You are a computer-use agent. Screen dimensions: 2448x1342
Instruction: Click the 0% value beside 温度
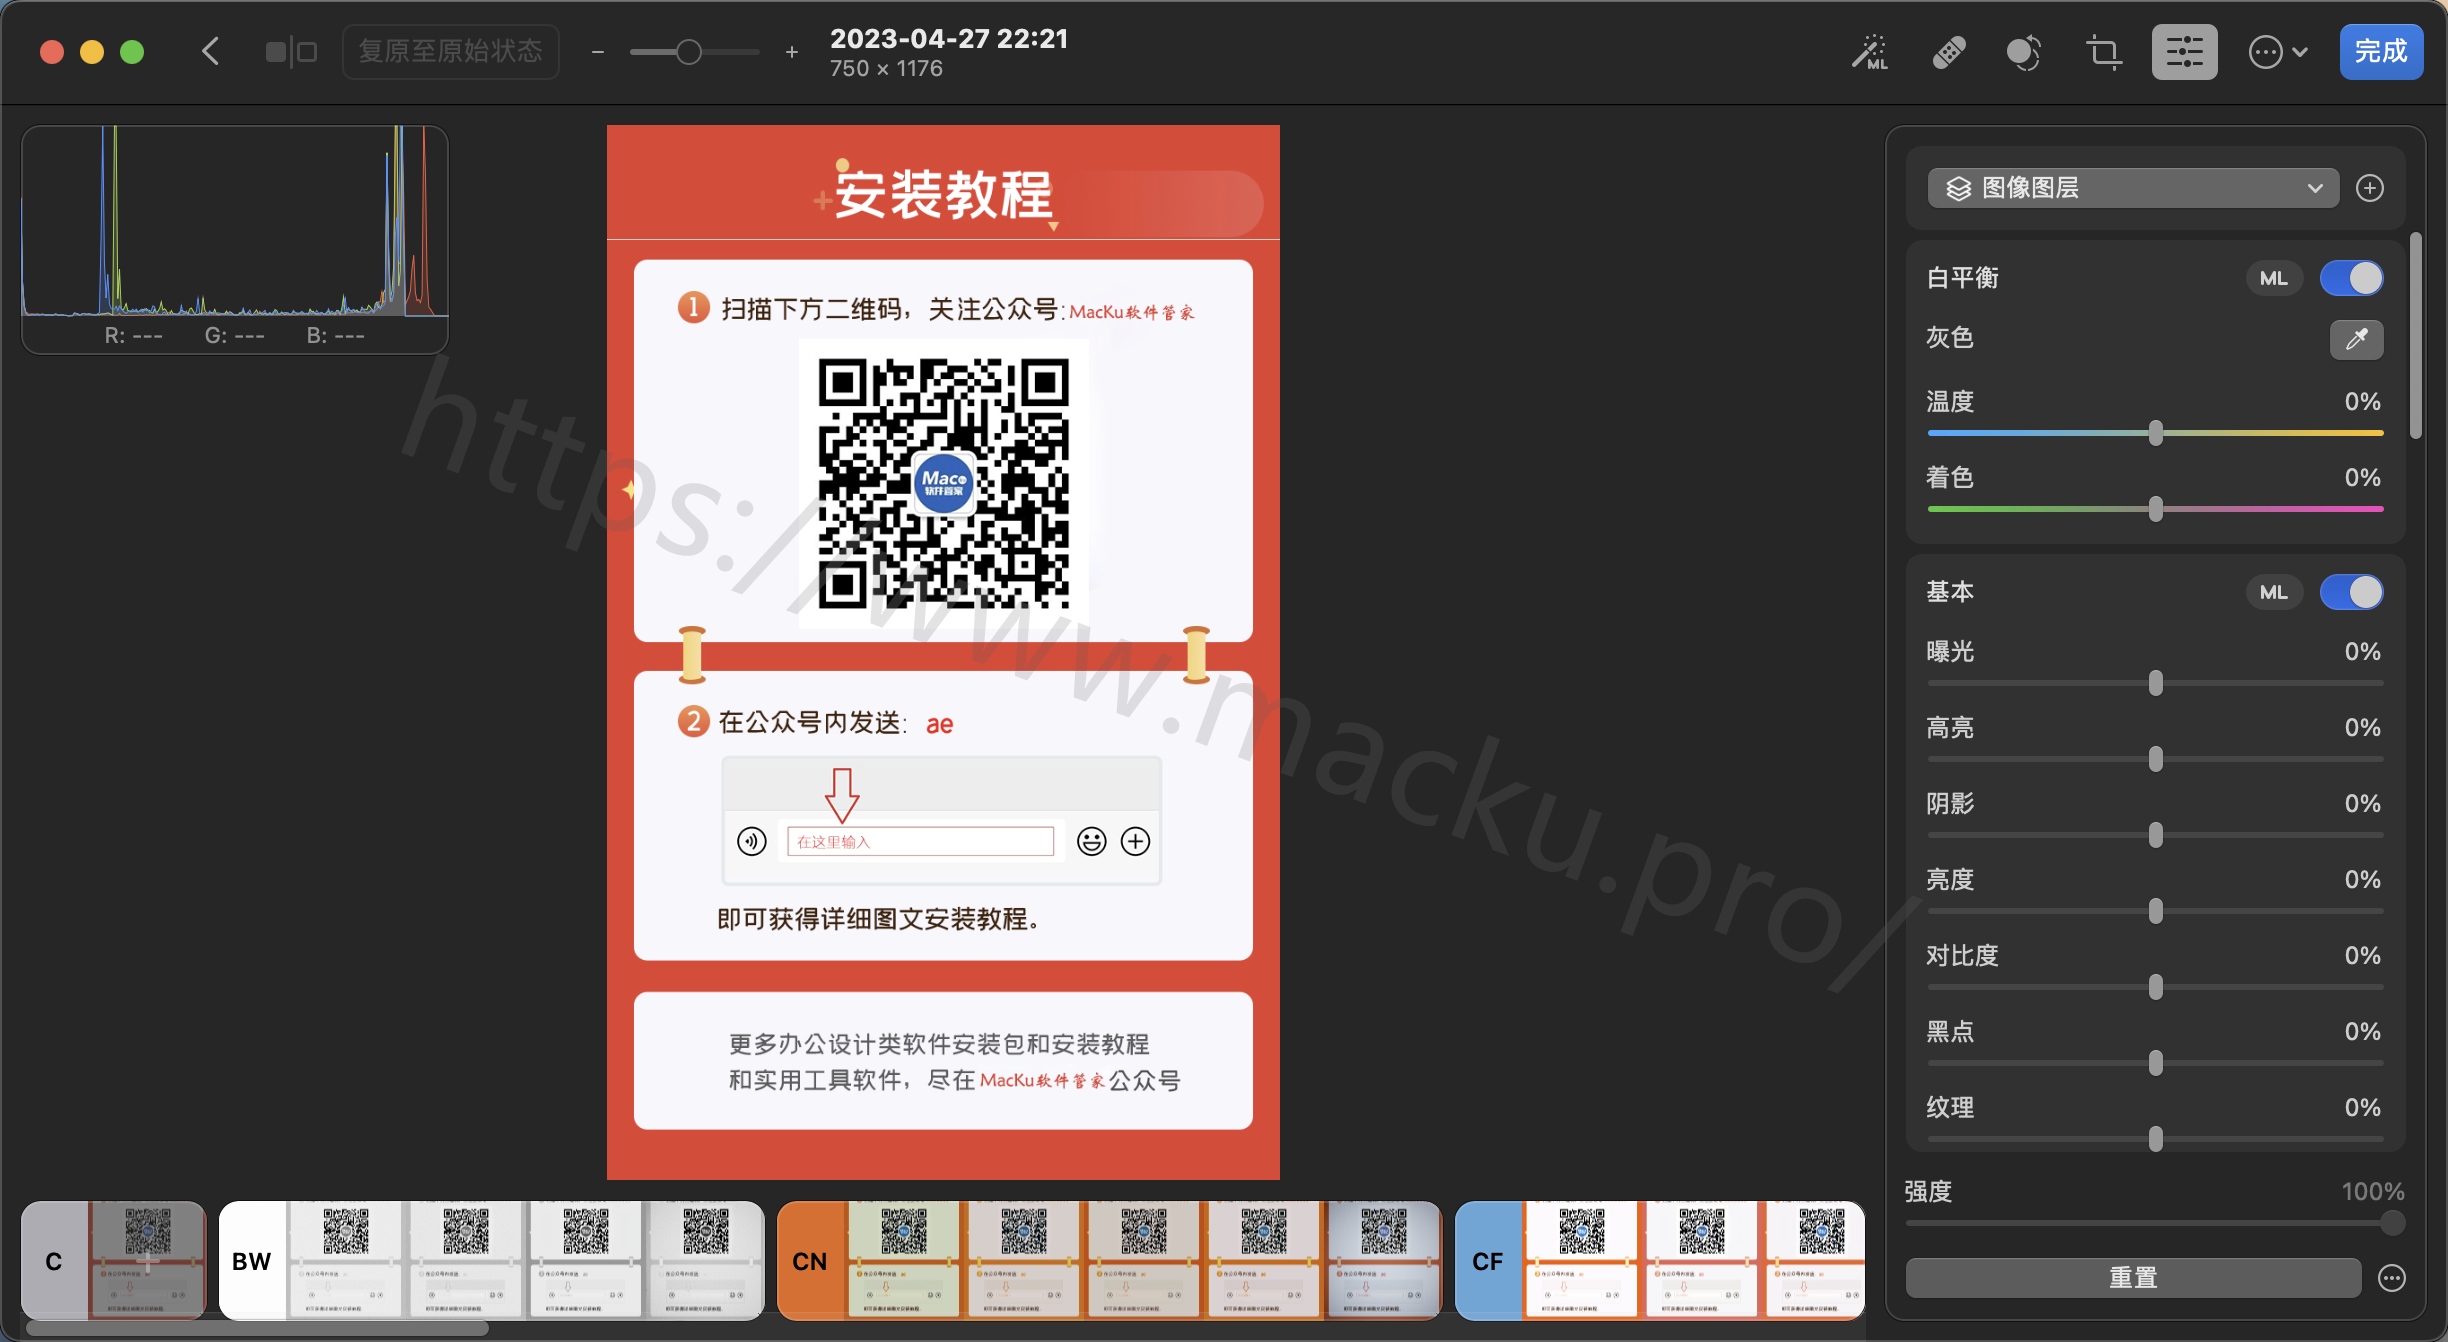(2362, 401)
